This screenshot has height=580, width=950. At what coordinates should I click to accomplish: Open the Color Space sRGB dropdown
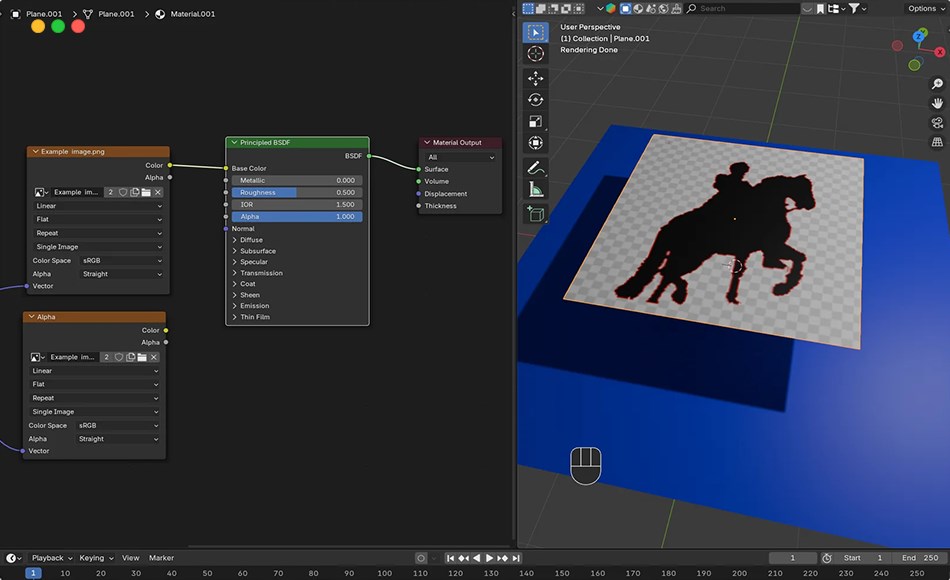[x=120, y=260]
